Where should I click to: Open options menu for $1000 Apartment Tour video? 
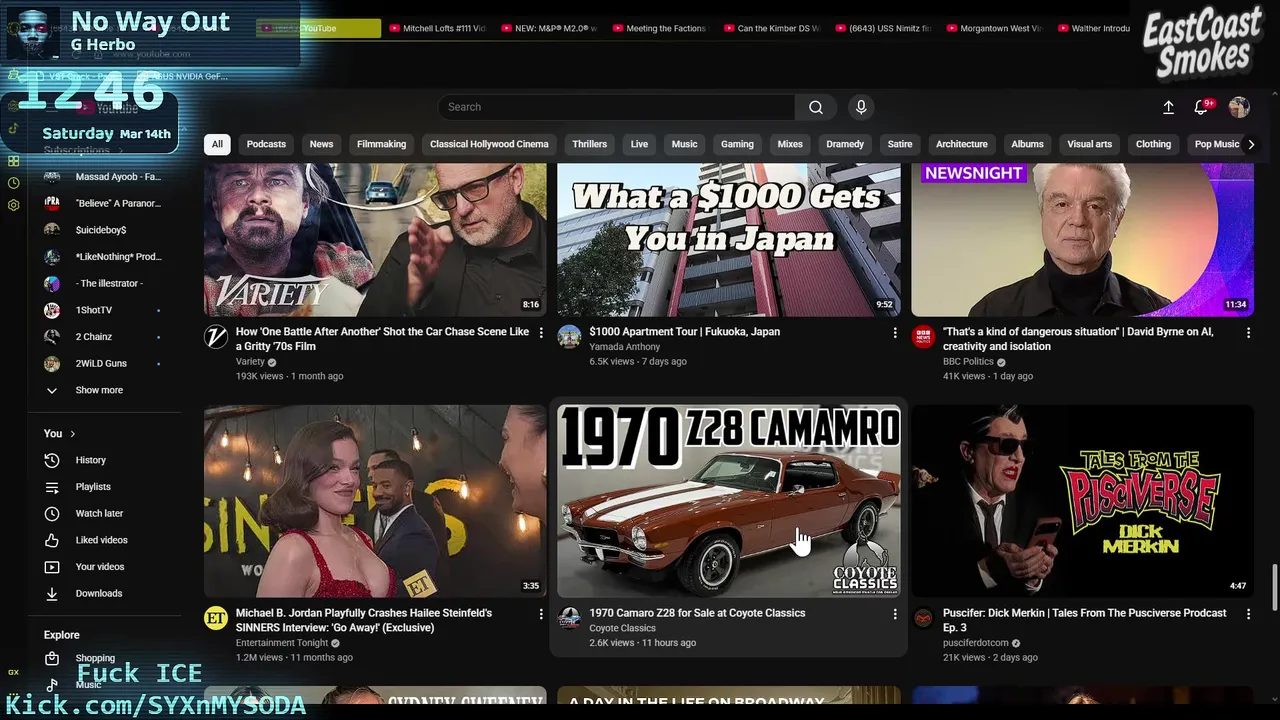point(895,332)
